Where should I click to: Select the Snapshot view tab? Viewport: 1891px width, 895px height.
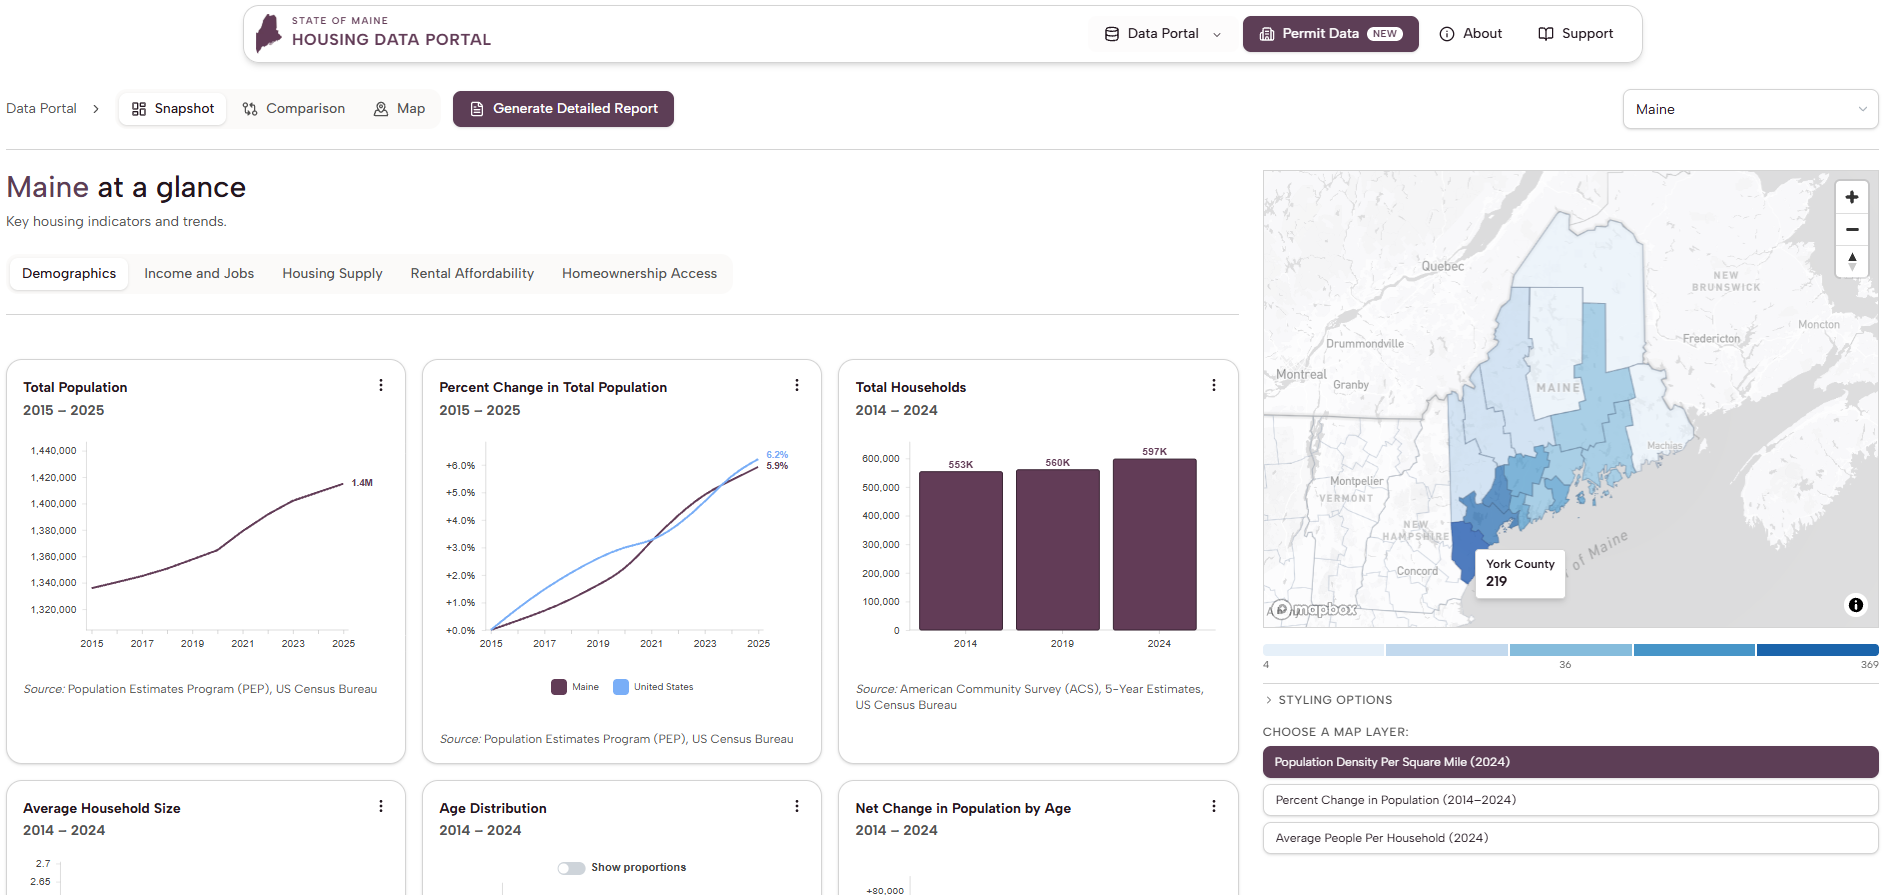172,109
